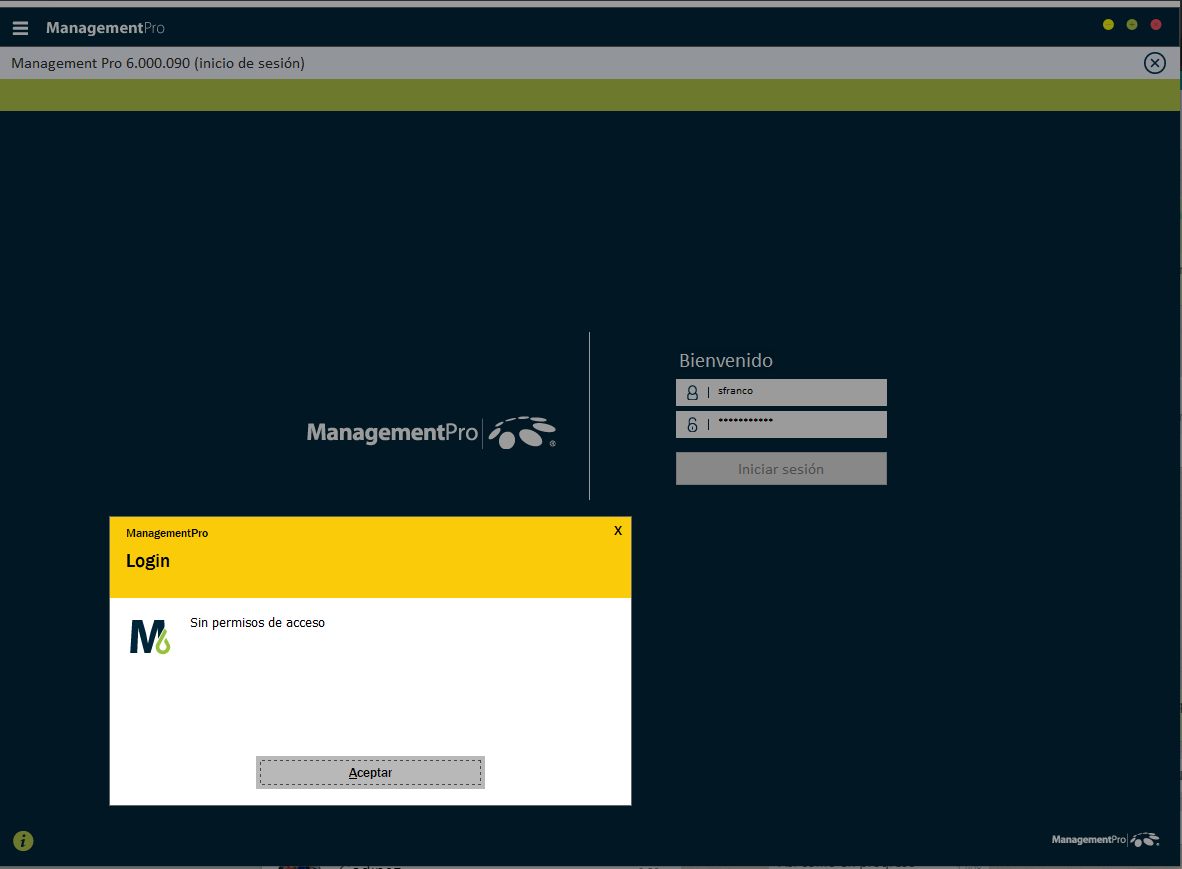1182x869 pixels.
Task: Click the user icon beside username
Action: coord(692,393)
